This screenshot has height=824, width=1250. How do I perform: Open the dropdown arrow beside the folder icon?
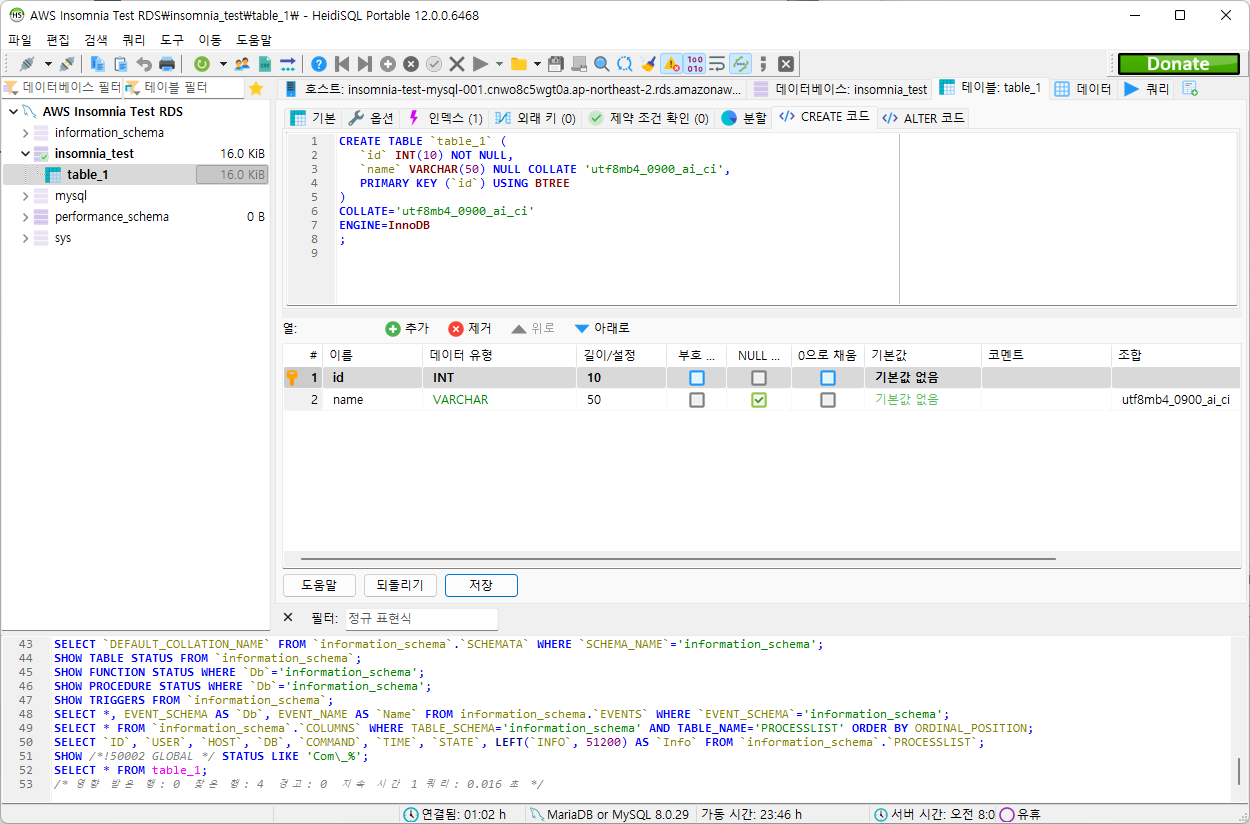click(x=538, y=64)
